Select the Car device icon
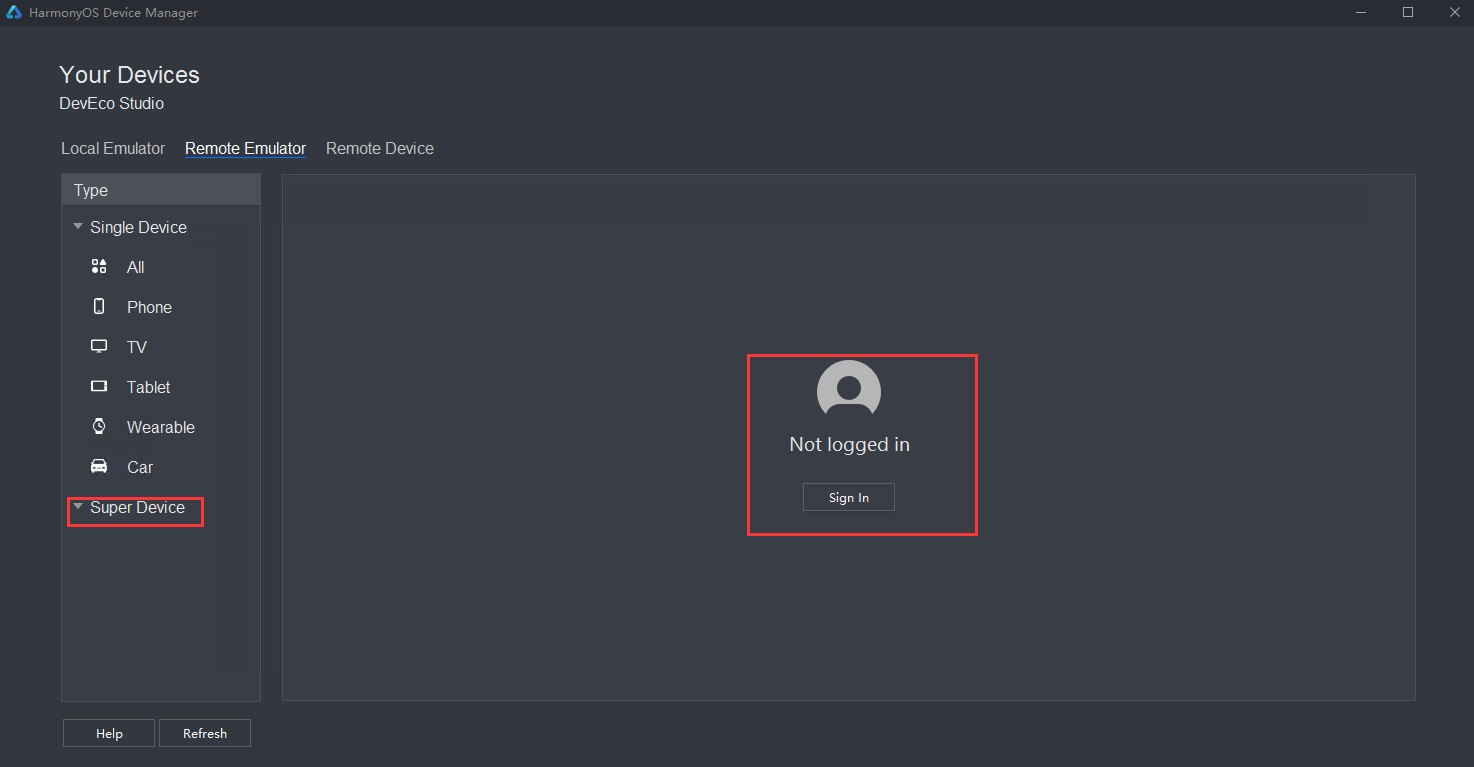The image size is (1474, 767). tap(99, 466)
